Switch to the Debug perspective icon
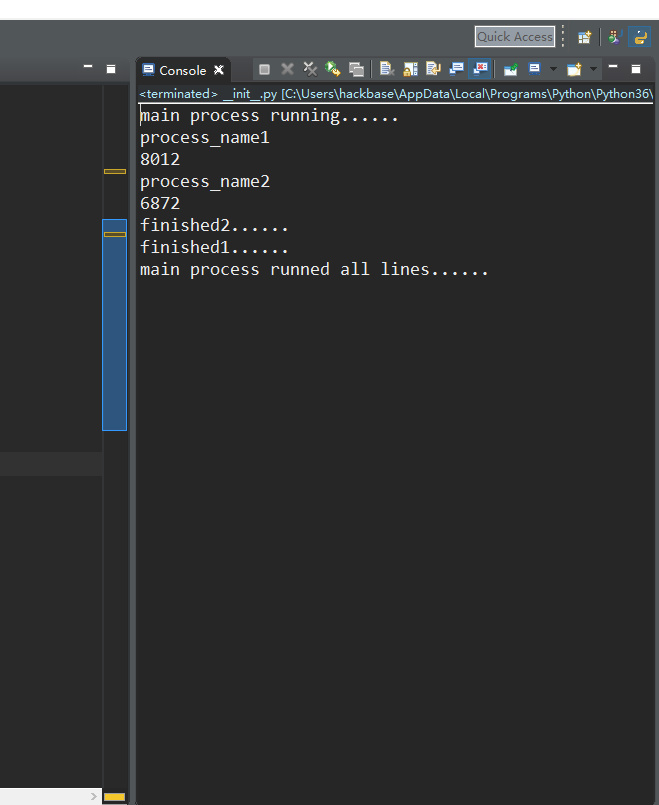659x805 pixels. click(614, 37)
